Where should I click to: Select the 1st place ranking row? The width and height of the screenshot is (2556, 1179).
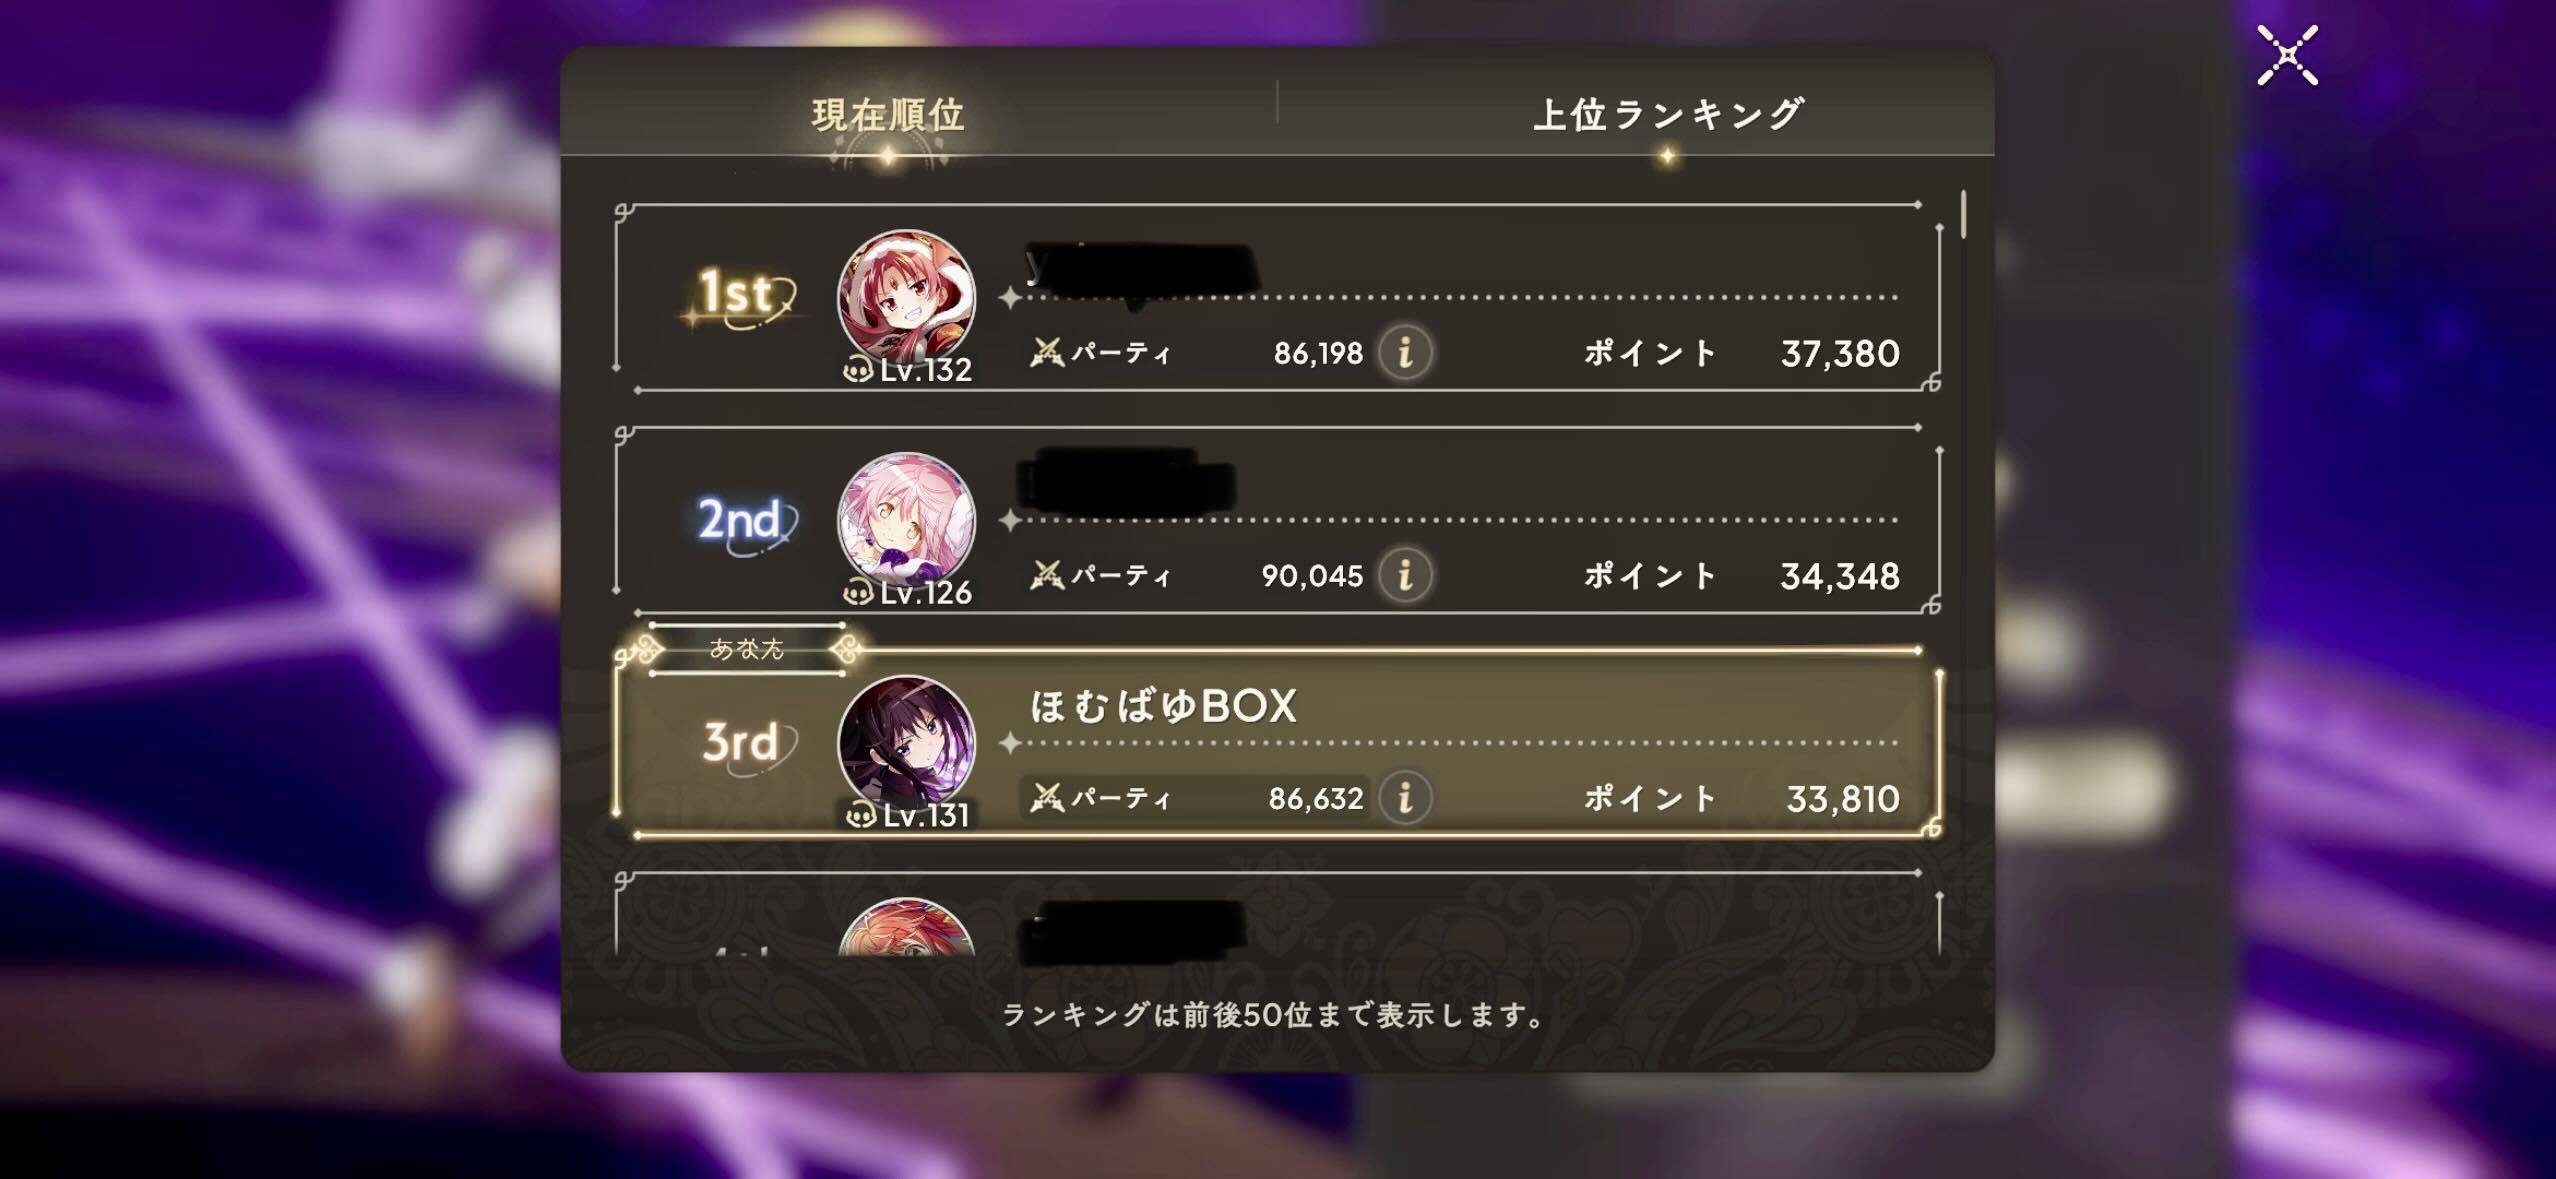(1277, 298)
